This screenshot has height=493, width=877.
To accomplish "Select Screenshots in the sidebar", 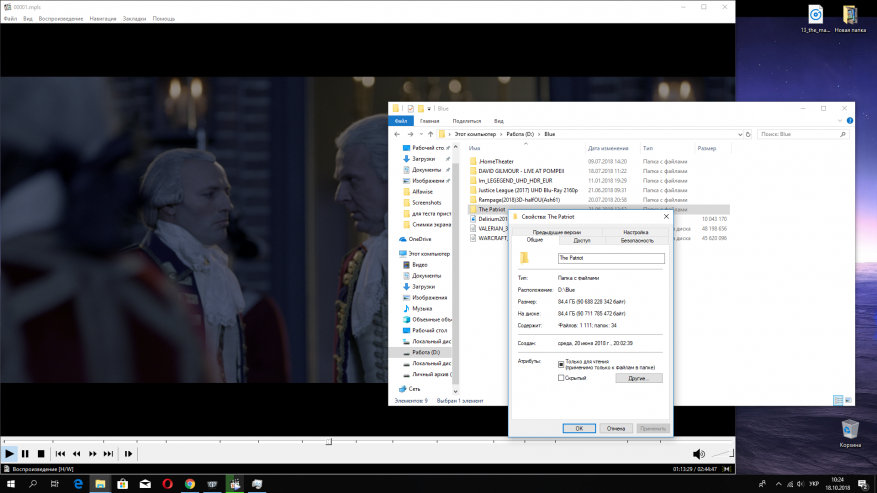I will 426,203.
